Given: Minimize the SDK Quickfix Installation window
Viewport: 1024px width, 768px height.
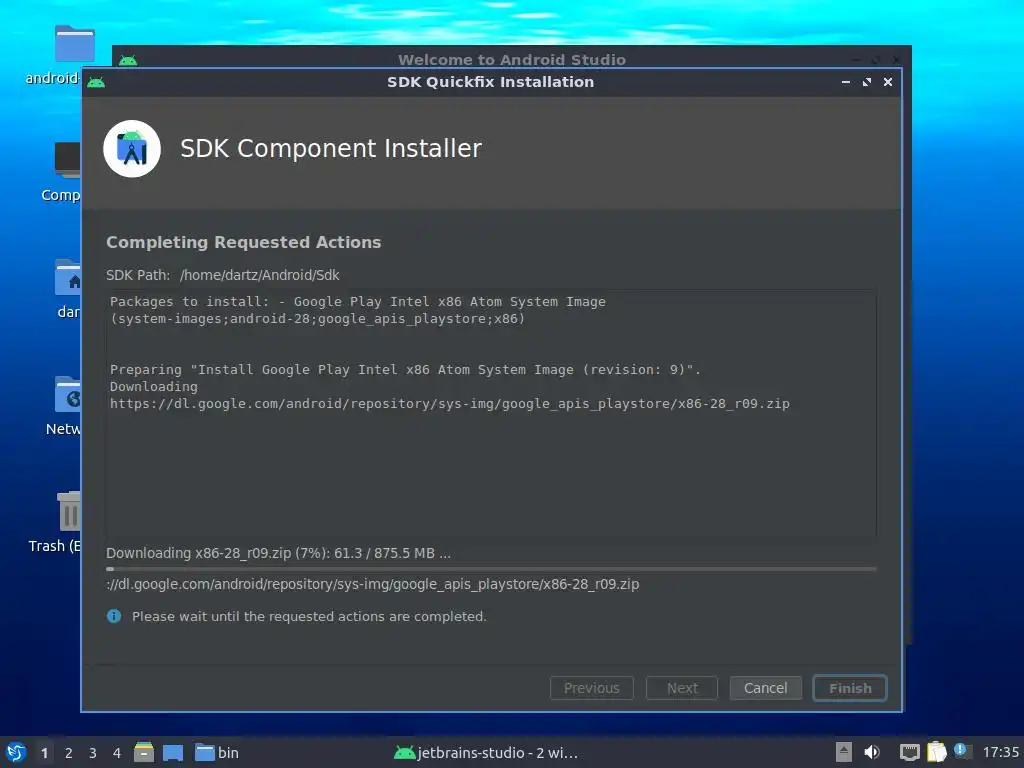Looking at the screenshot, I should (846, 82).
